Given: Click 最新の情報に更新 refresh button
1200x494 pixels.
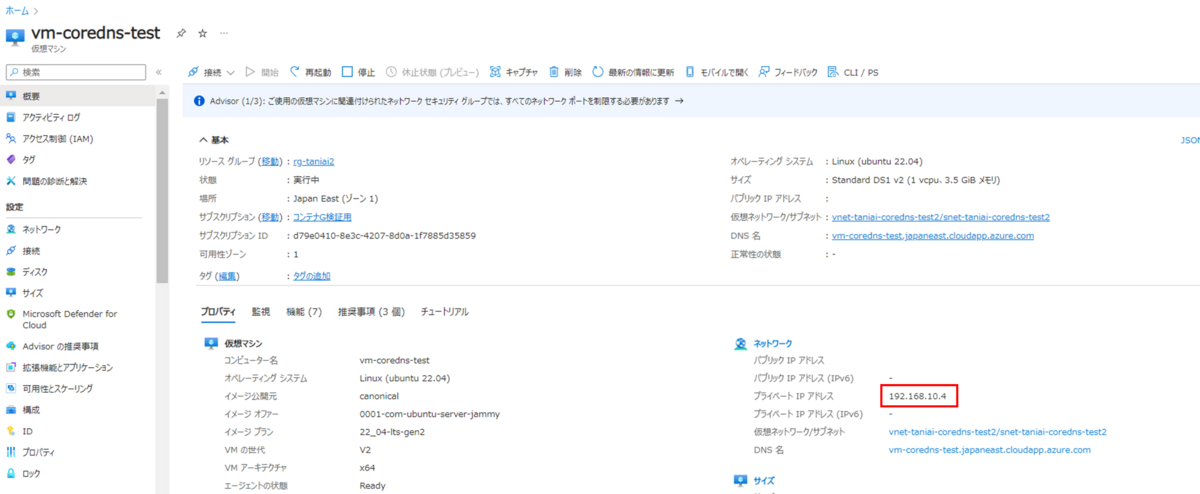Looking at the screenshot, I should [x=633, y=72].
